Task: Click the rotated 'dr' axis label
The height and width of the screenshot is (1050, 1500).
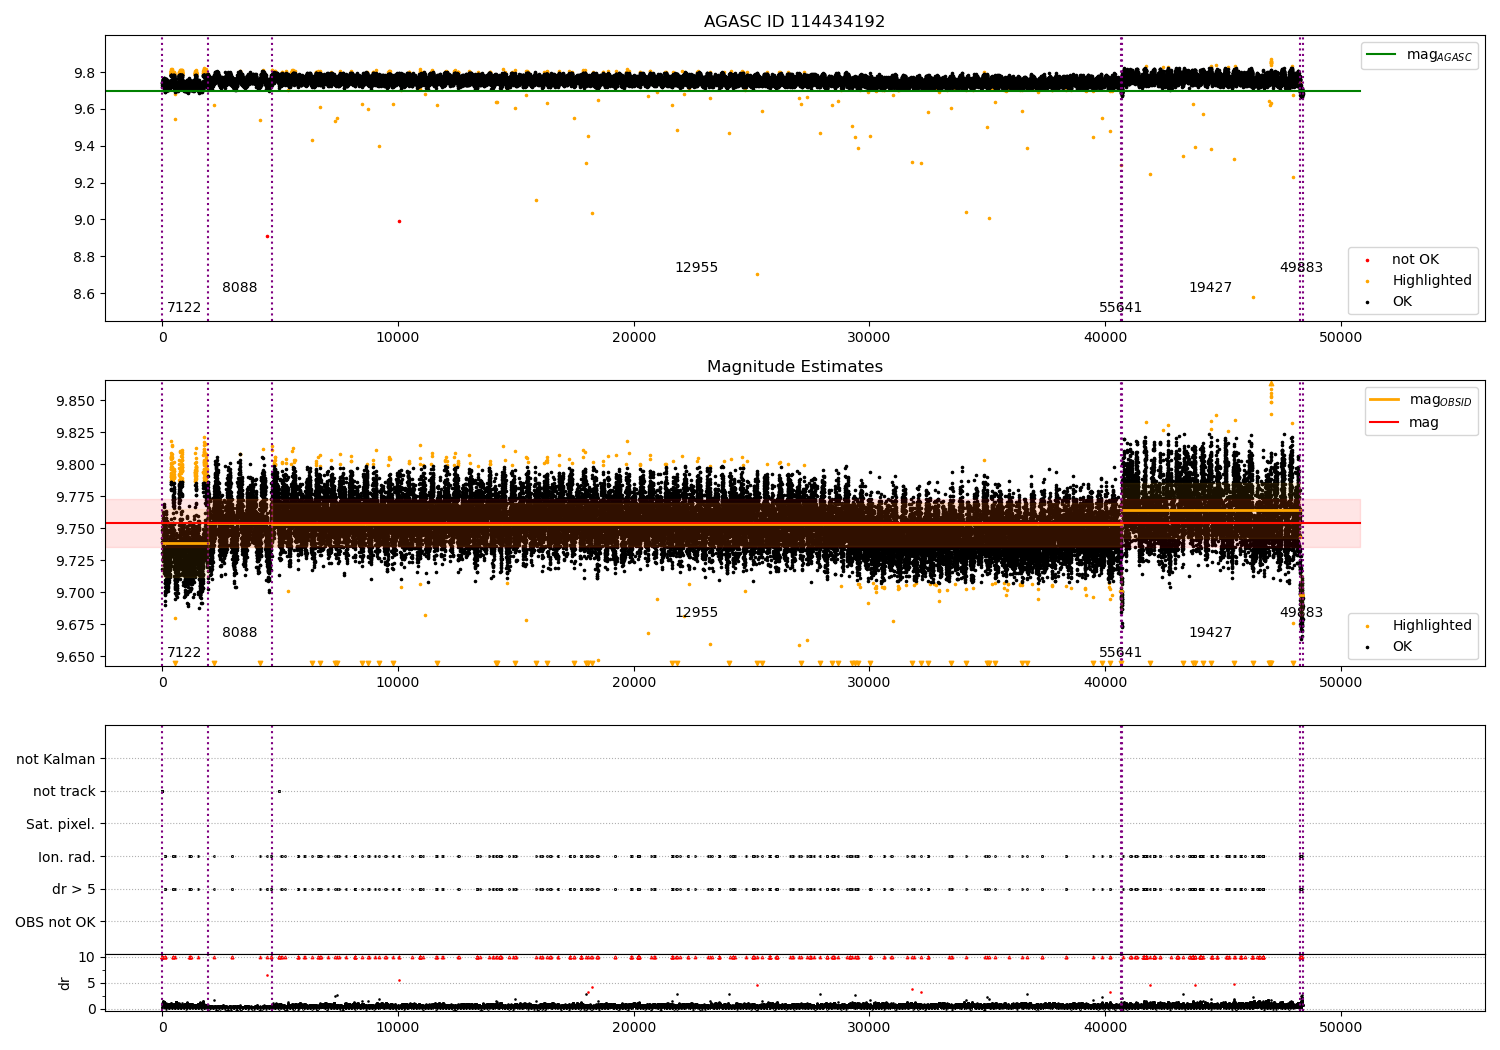Action: tap(65, 983)
